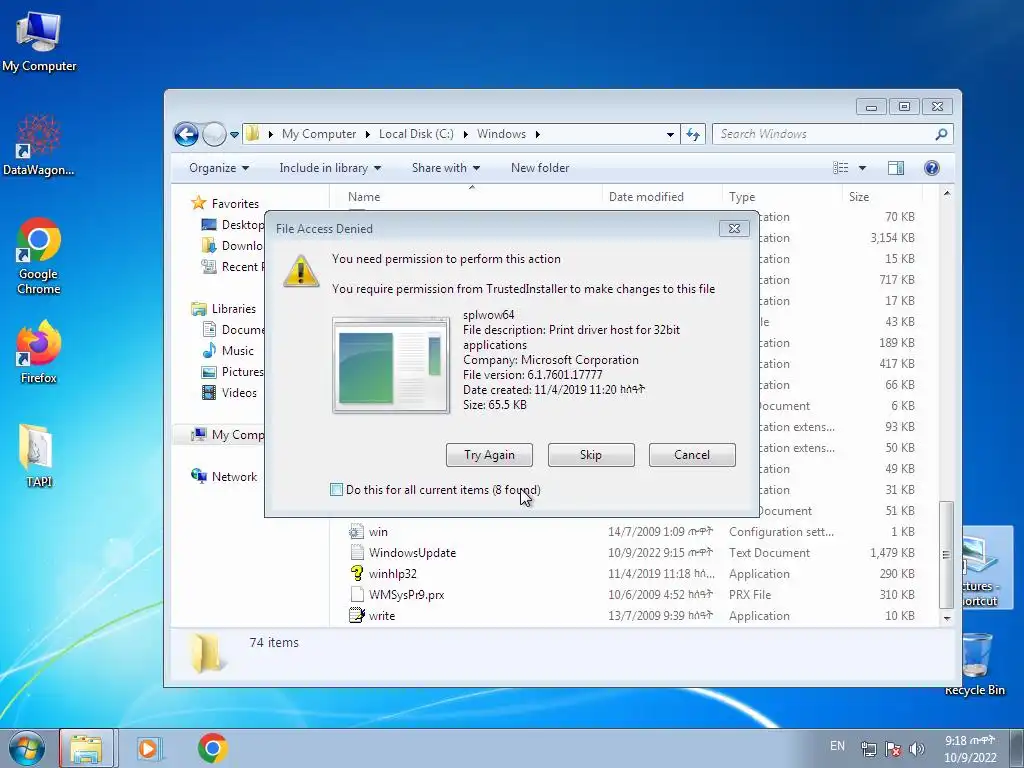
Task: Click warning icon in access denied dialog
Action: (301, 271)
